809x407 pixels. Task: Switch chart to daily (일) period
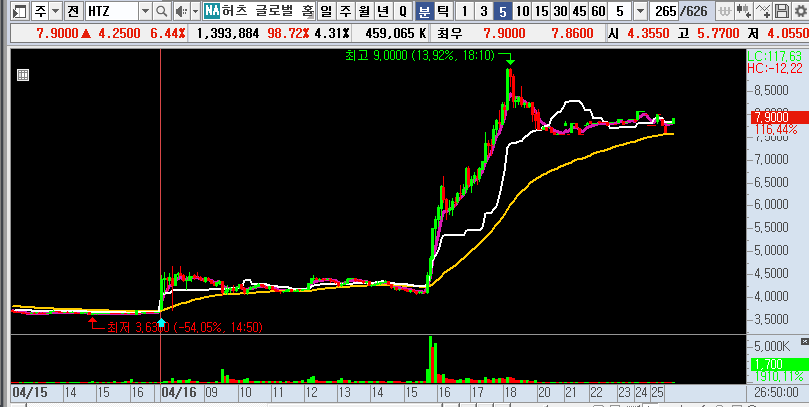click(326, 11)
